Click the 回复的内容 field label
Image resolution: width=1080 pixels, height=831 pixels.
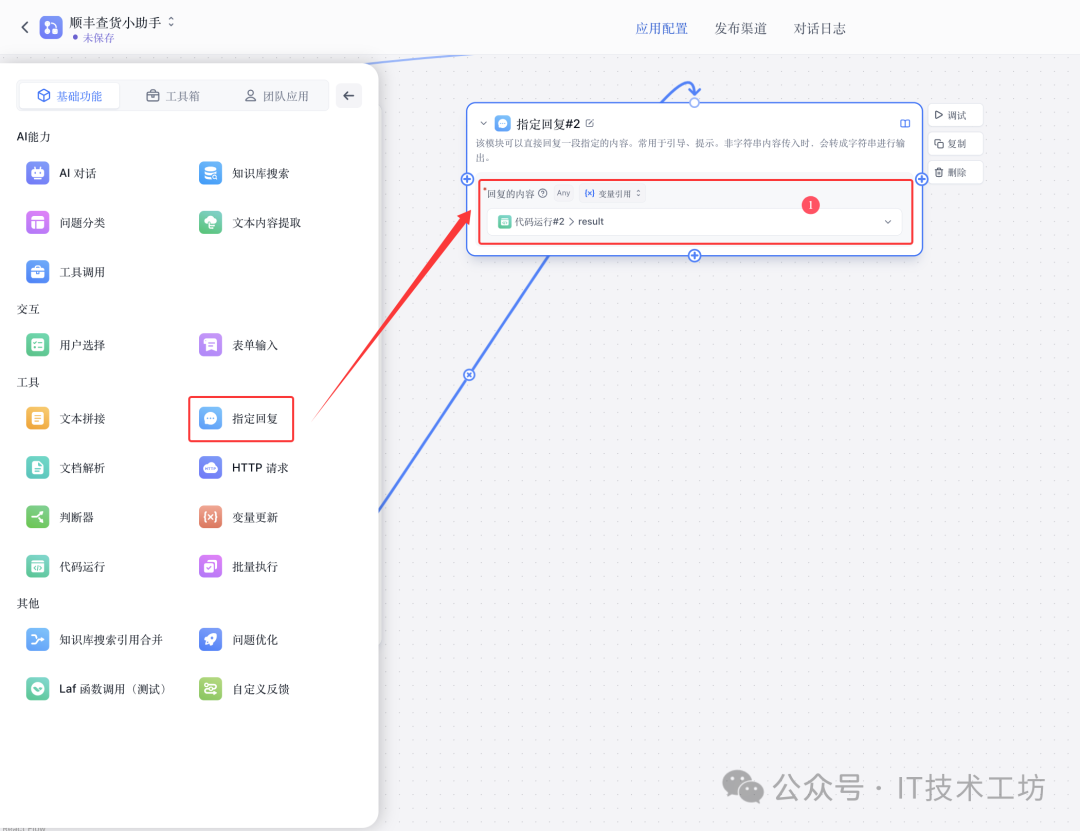pyautogui.click(x=510, y=194)
